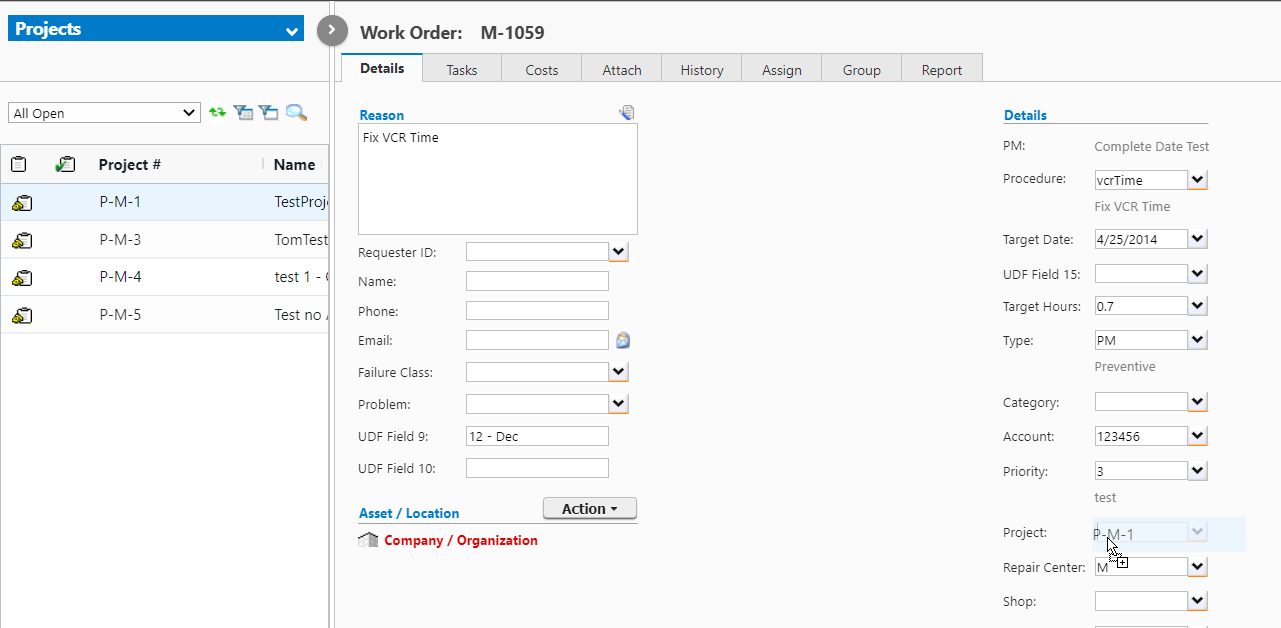Click the project icon in row P-M-5
This screenshot has width=1281, height=628.
22,316
